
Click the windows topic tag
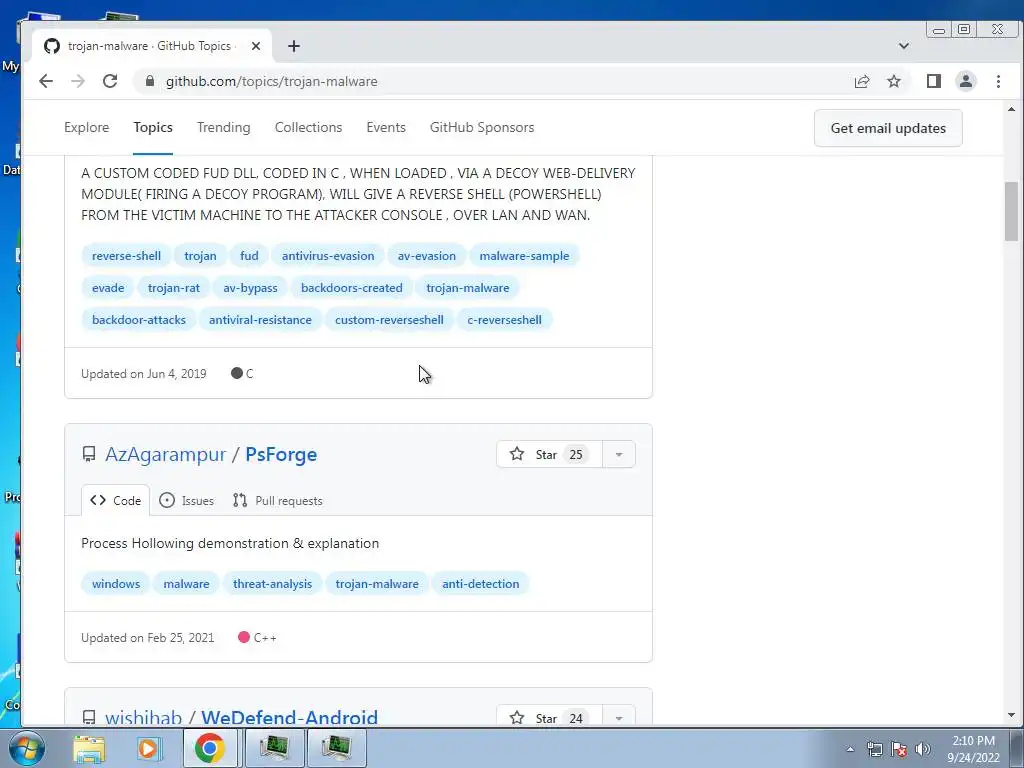coord(116,583)
